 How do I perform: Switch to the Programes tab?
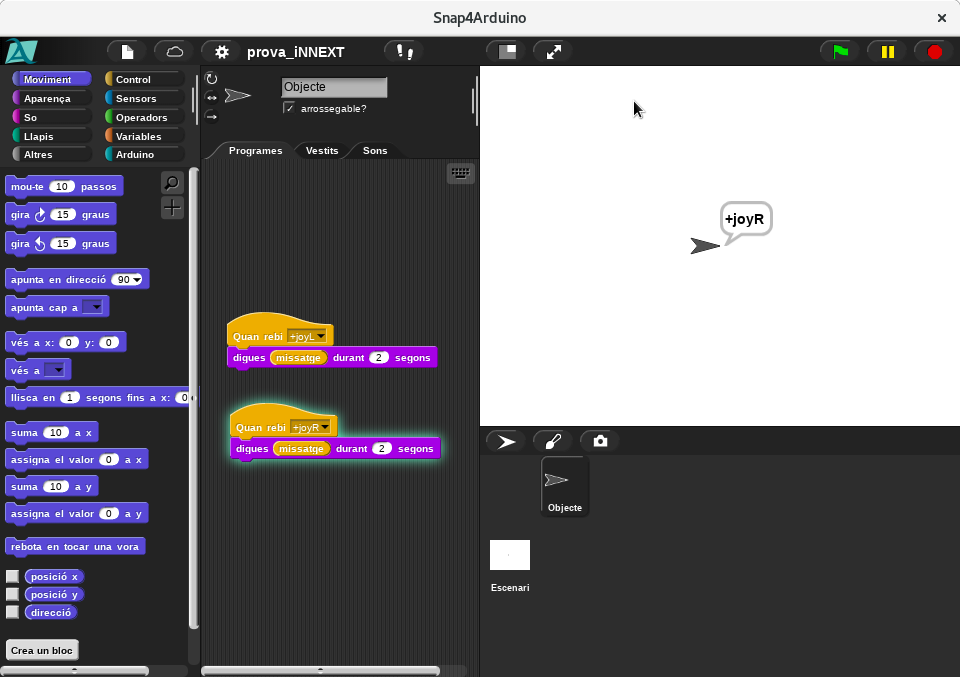coord(255,151)
